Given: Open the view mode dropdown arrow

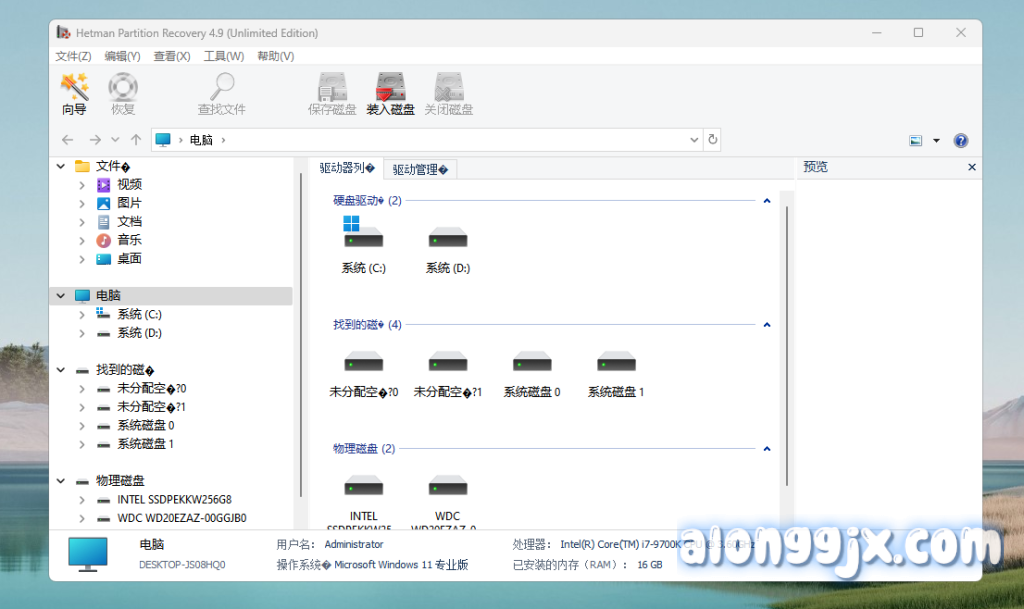Looking at the screenshot, I should click(936, 141).
